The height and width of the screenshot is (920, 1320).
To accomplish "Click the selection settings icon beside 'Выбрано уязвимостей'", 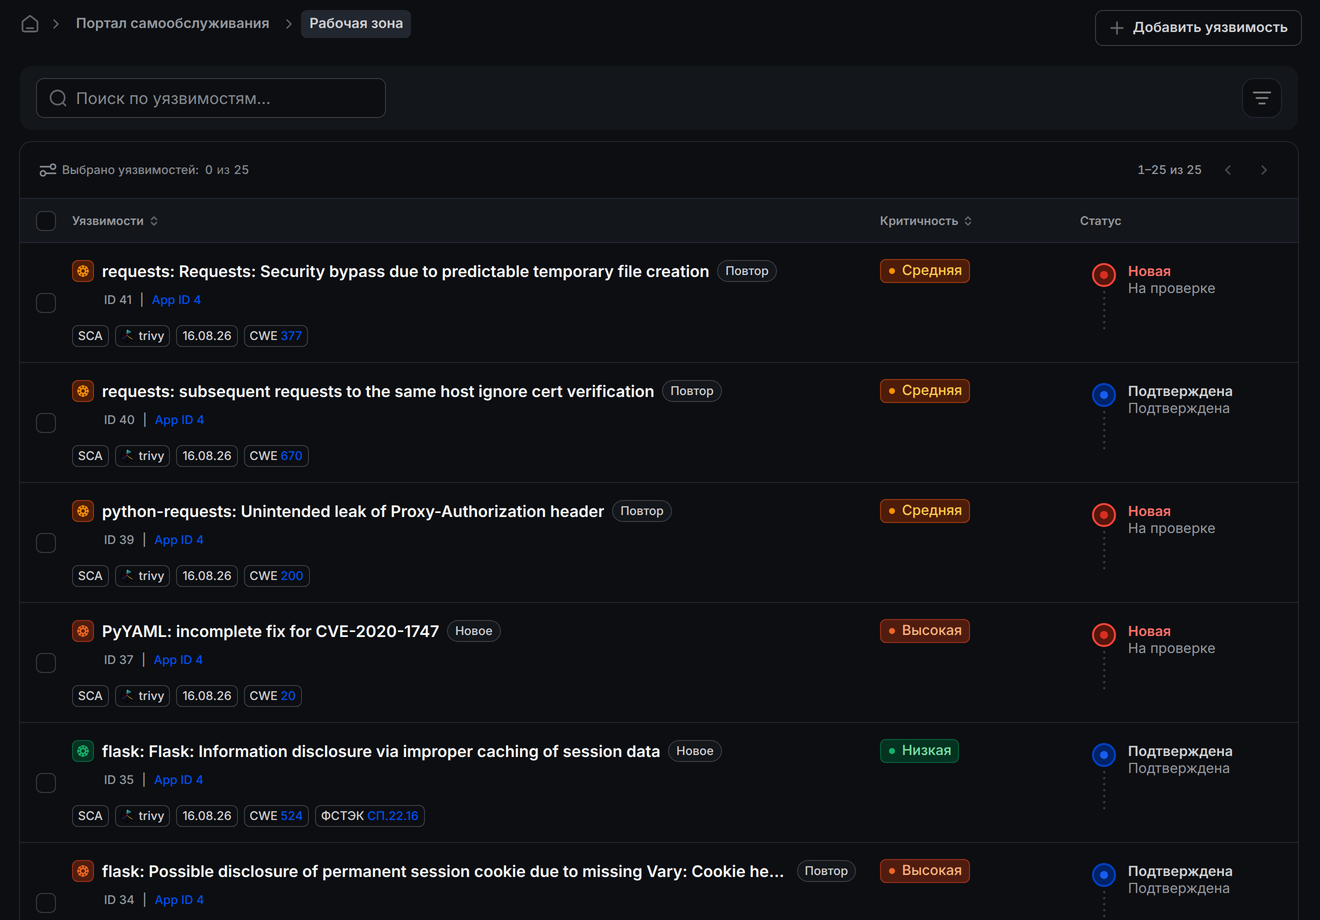I will click(47, 170).
